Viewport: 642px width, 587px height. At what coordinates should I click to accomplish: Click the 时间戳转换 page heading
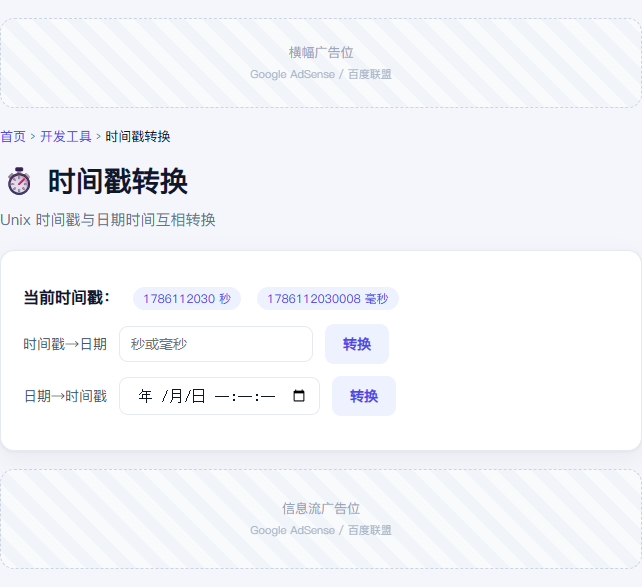[118, 181]
